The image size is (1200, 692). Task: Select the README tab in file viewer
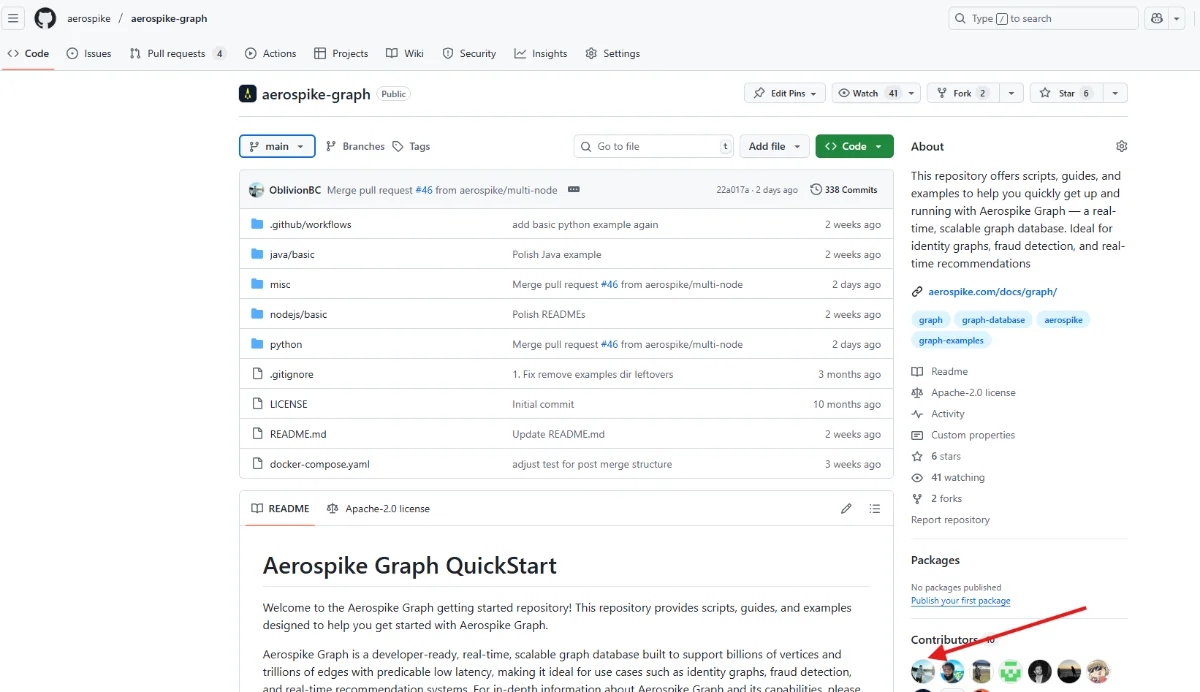point(280,508)
